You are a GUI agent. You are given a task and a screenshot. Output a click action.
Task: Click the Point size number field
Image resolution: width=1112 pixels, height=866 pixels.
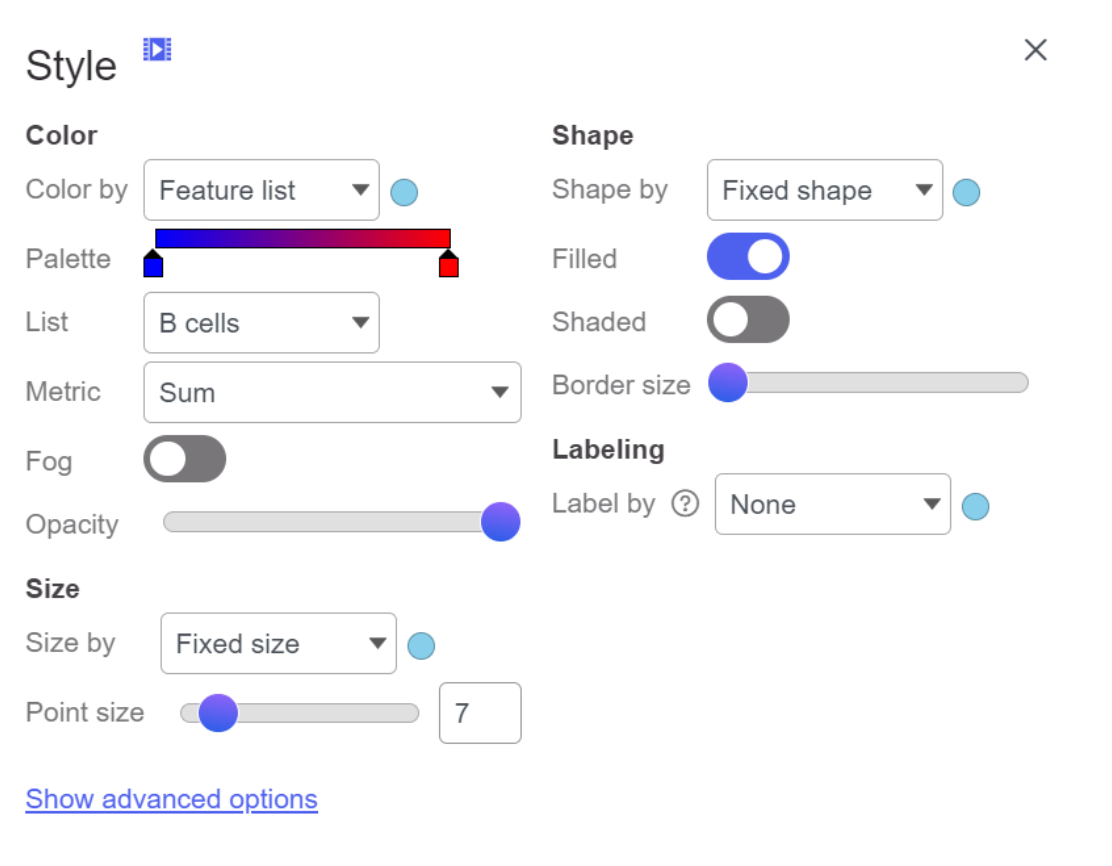[x=480, y=713]
